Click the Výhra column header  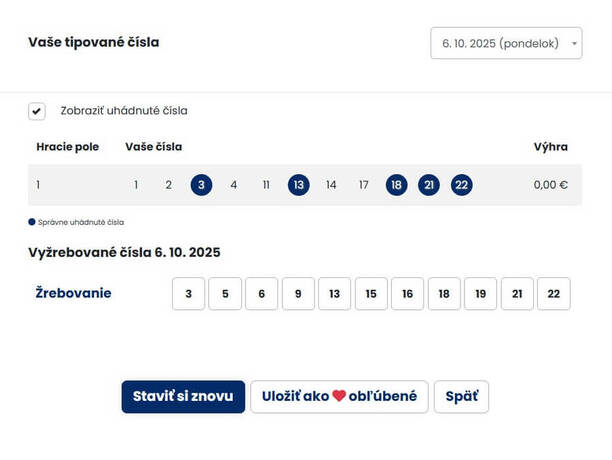point(551,147)
